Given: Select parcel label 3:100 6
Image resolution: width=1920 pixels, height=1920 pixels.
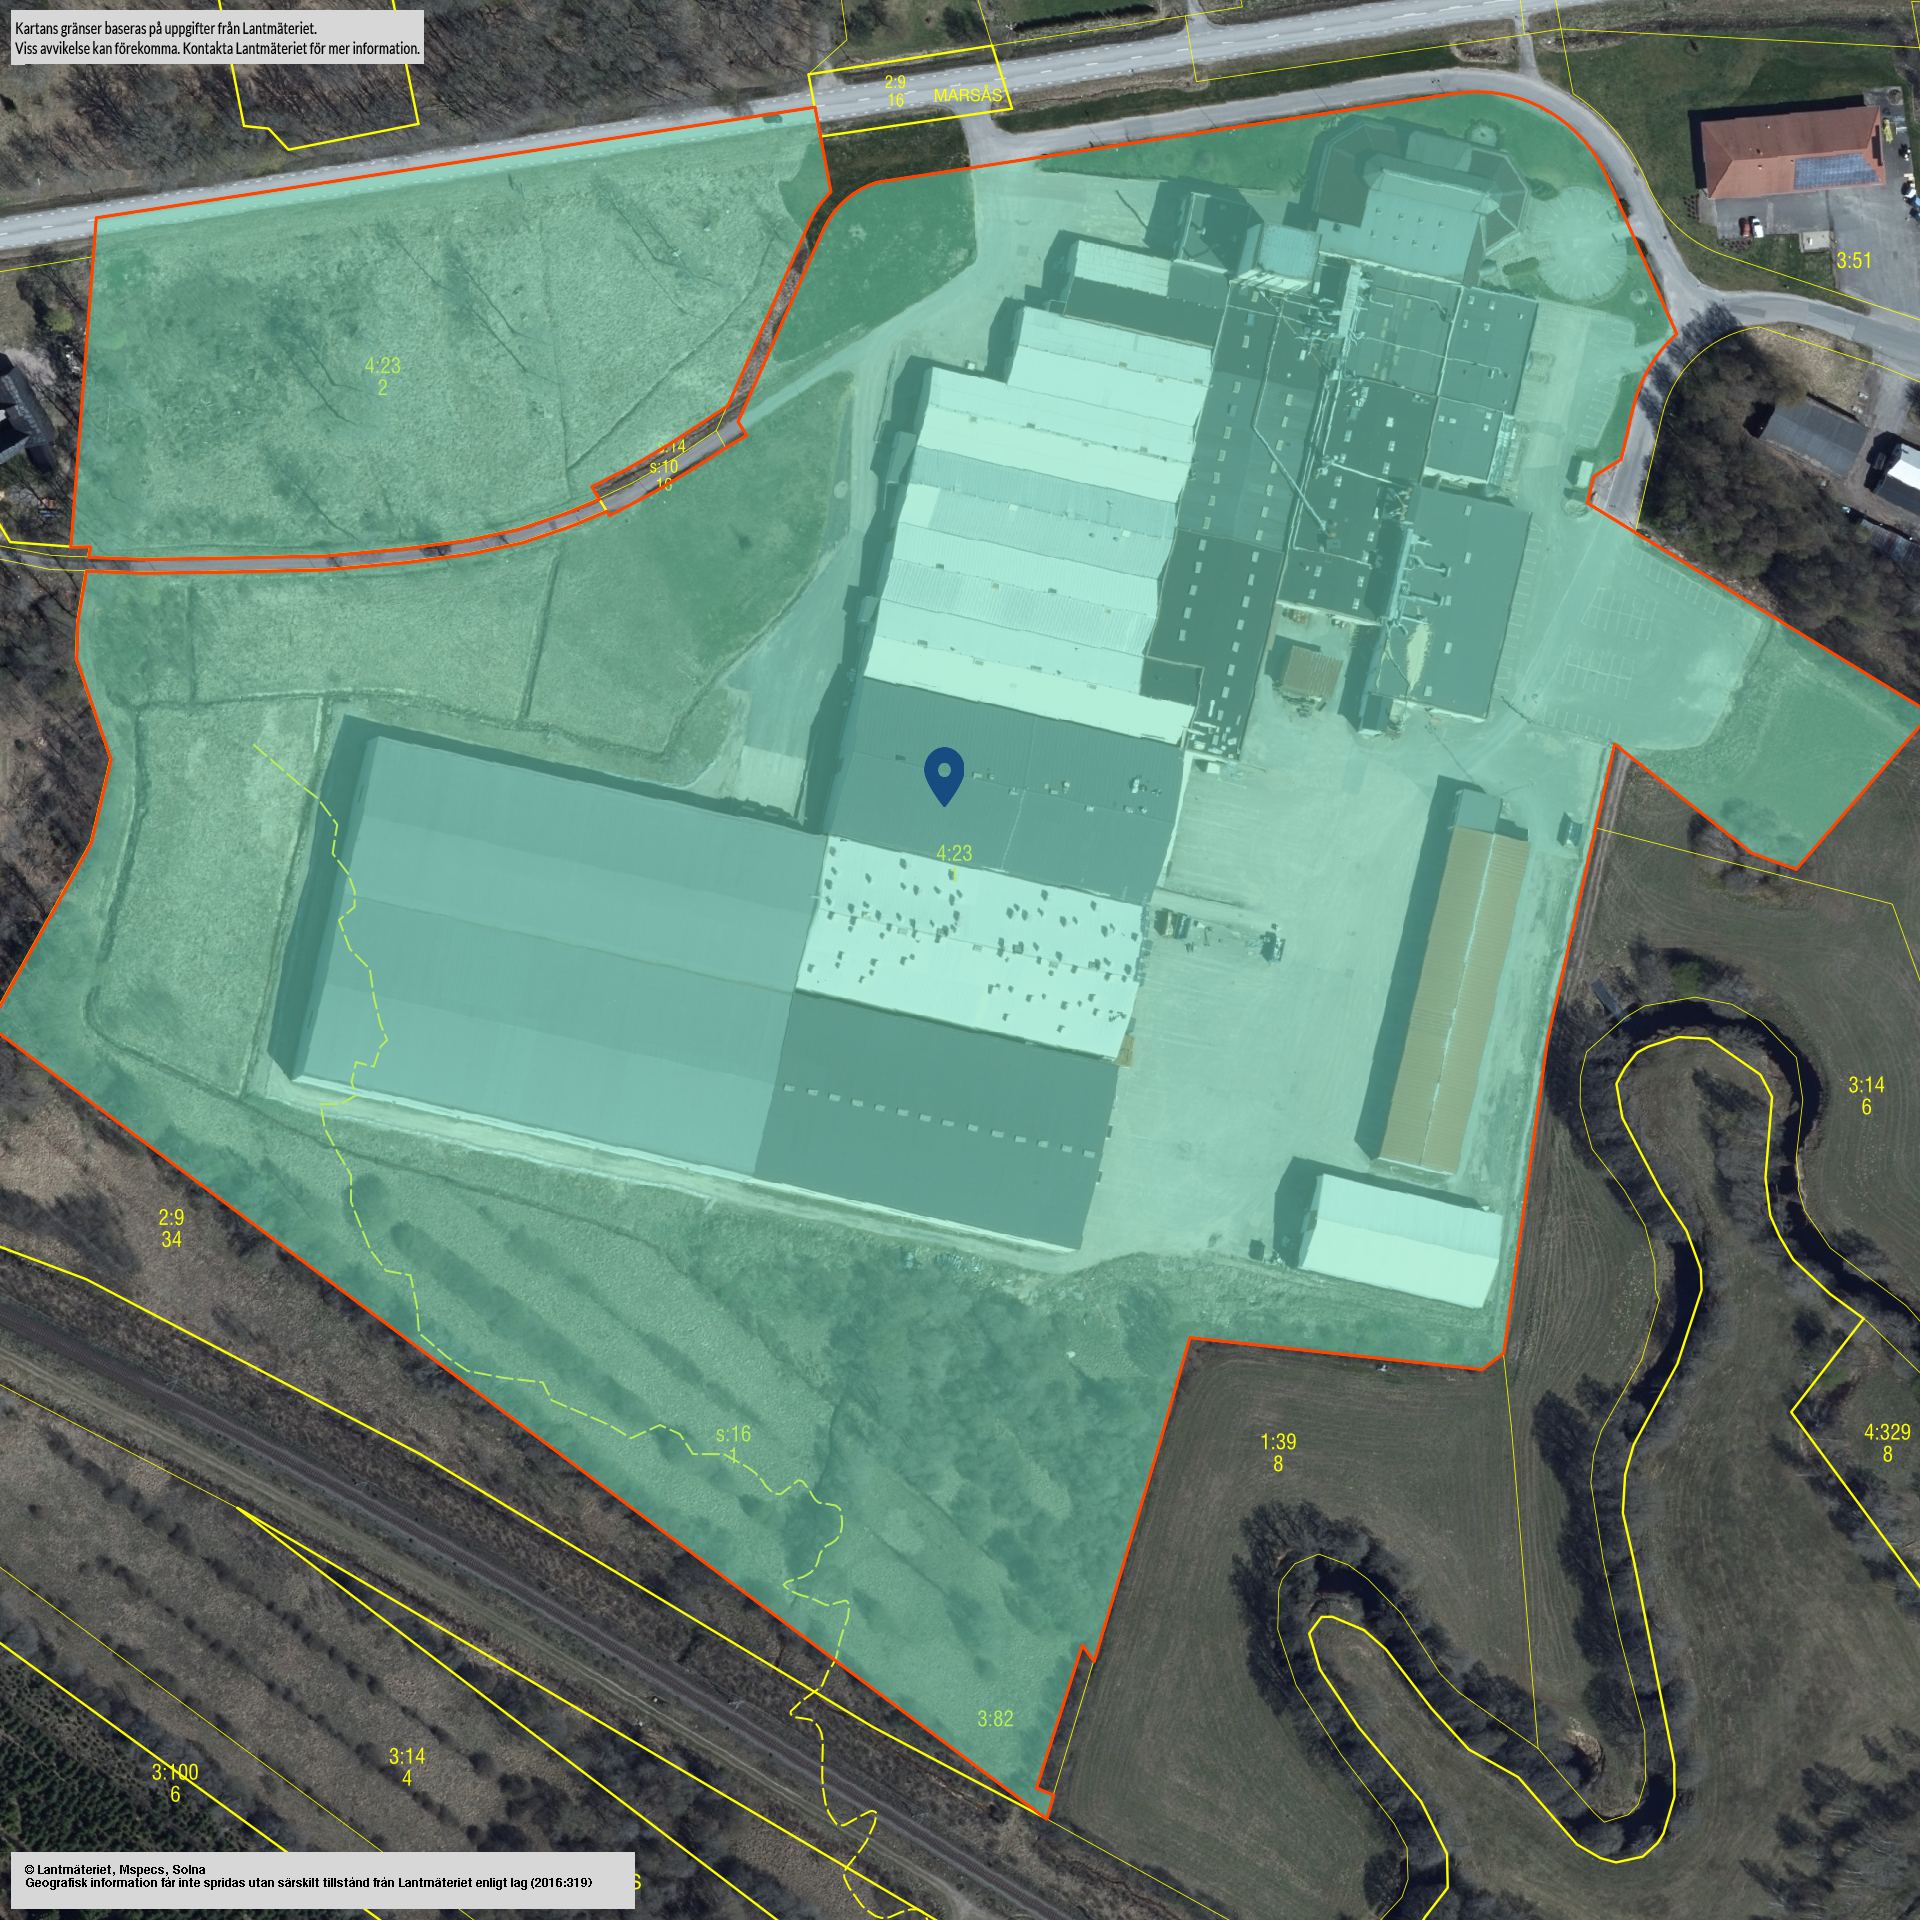Looking at the screenshot, I should [175, 1783].
